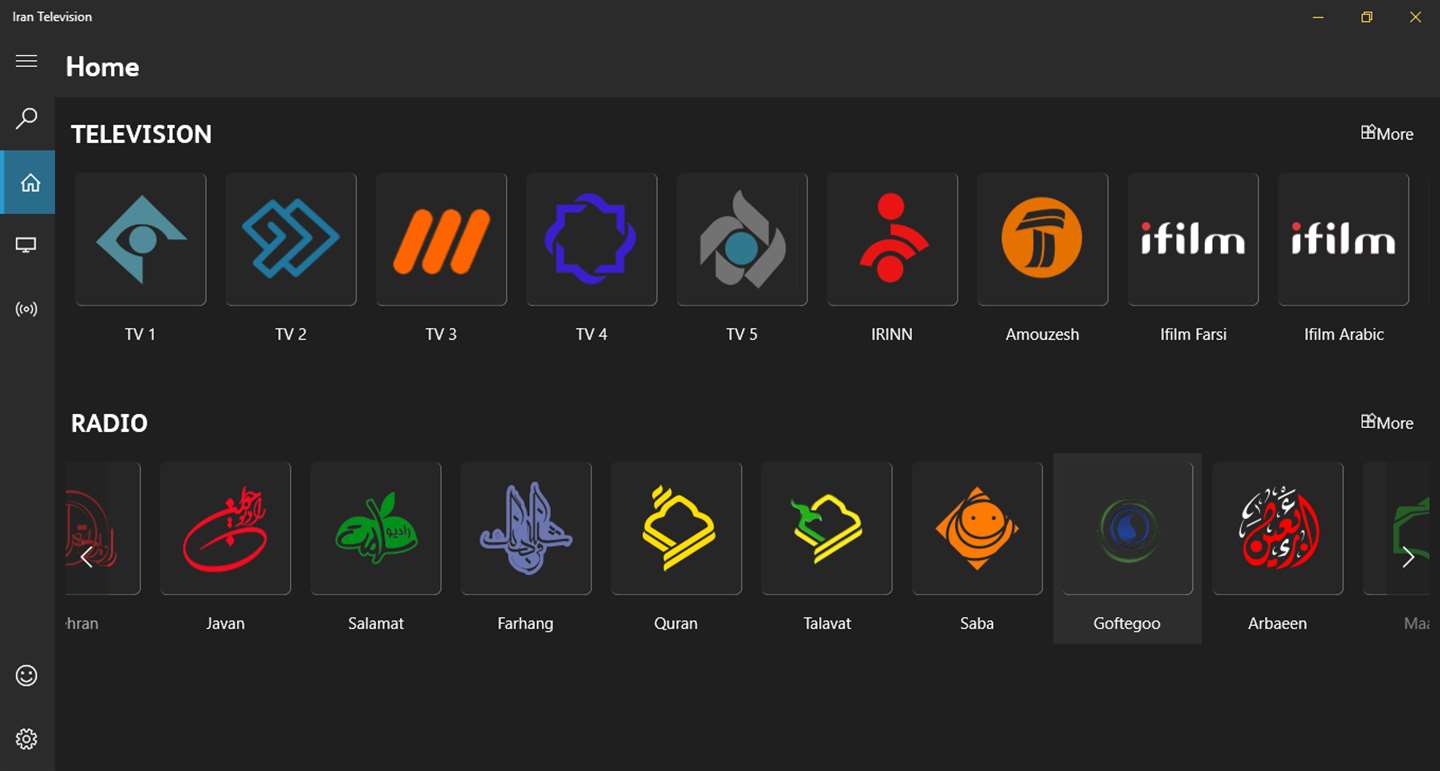Screen dimensions: 1440x771
Task: Go to previous radio stations arrow
Action: coord(87,557)
